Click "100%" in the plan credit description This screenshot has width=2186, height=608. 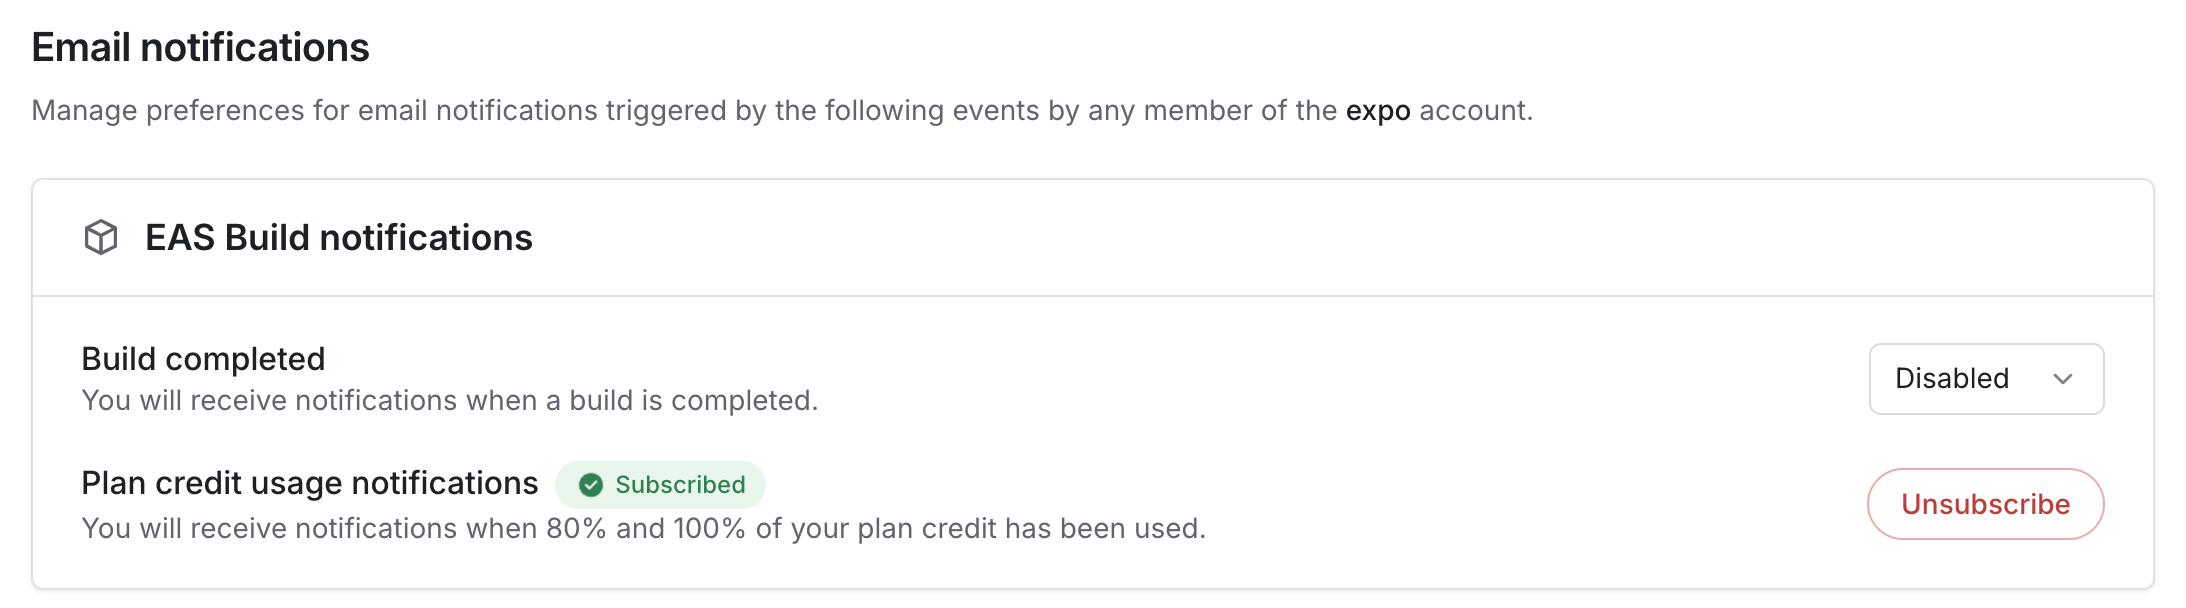pyautogui.click(x=709, y=528)
